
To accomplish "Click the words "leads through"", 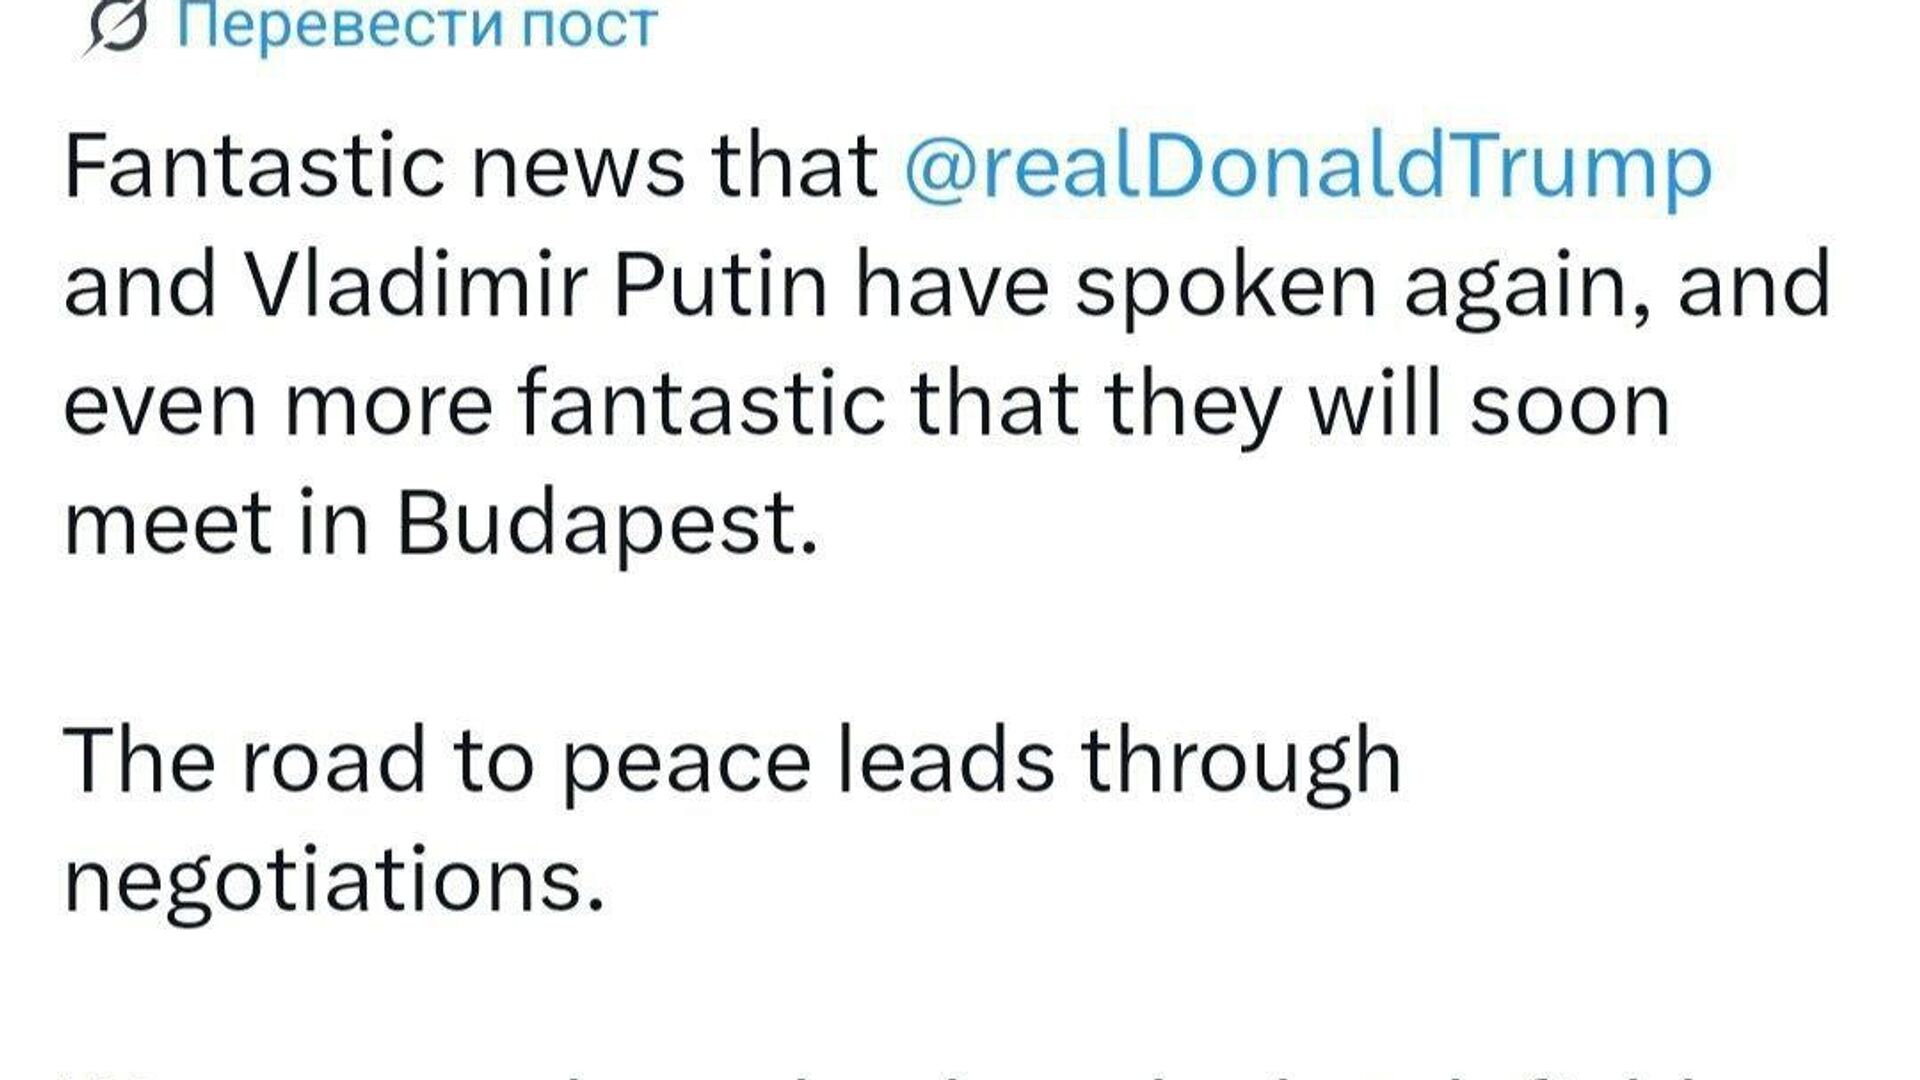I will point(1118,762).
